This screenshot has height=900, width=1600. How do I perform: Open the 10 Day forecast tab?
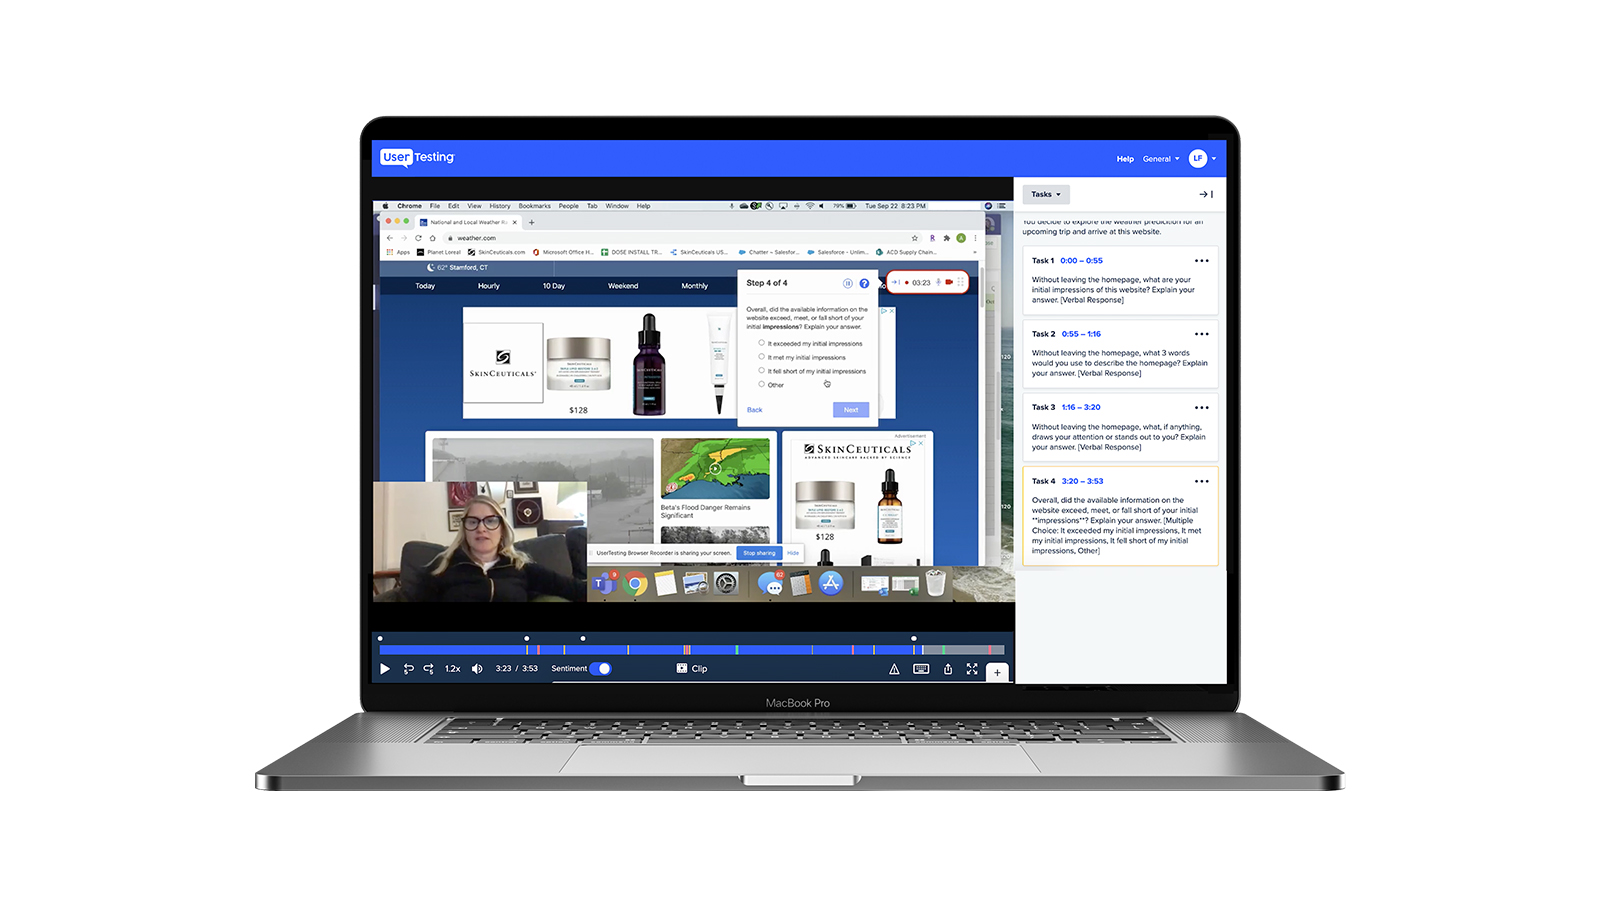554,286
